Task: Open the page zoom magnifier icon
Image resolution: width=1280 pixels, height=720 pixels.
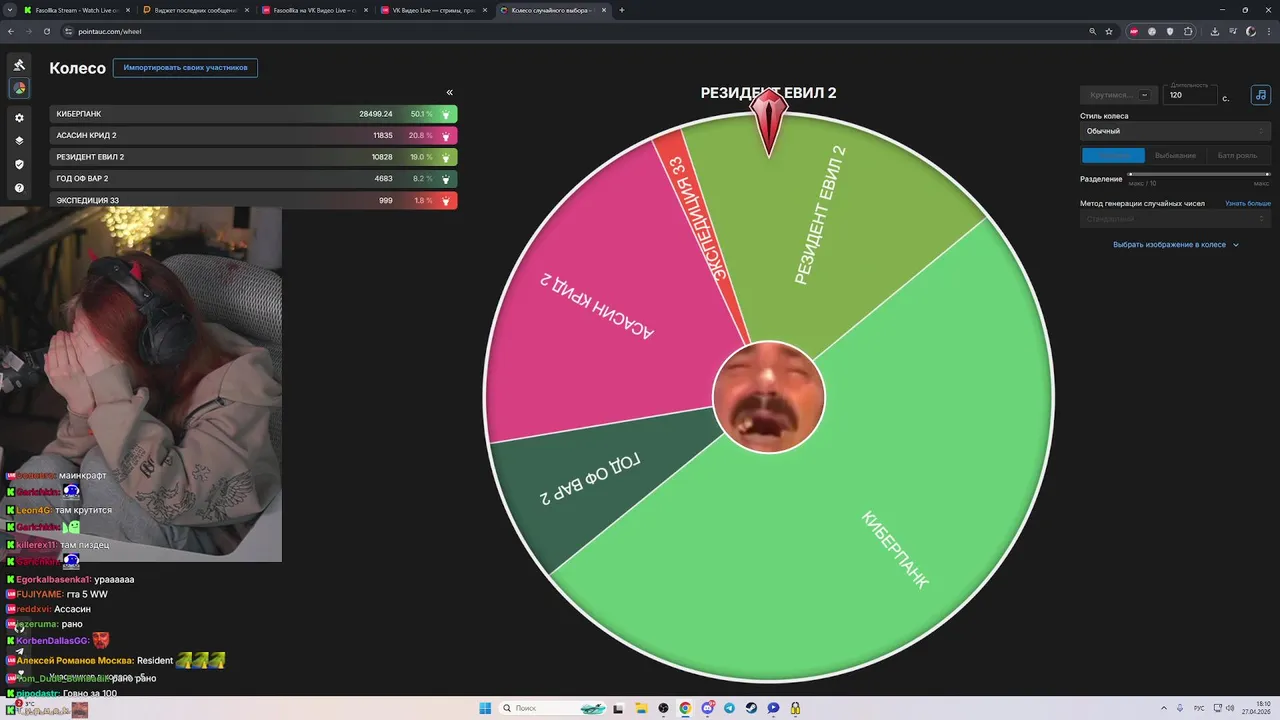Action: click(1093, 31)
